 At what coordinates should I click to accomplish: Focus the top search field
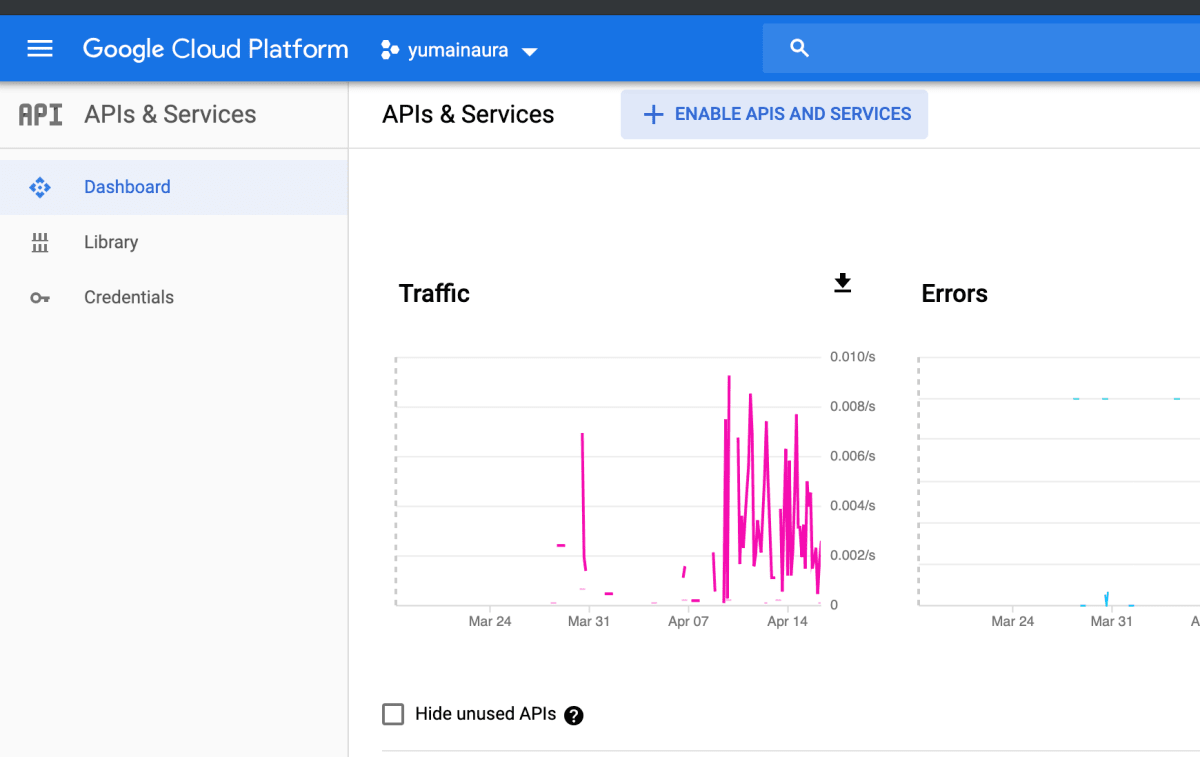point(981,48)
